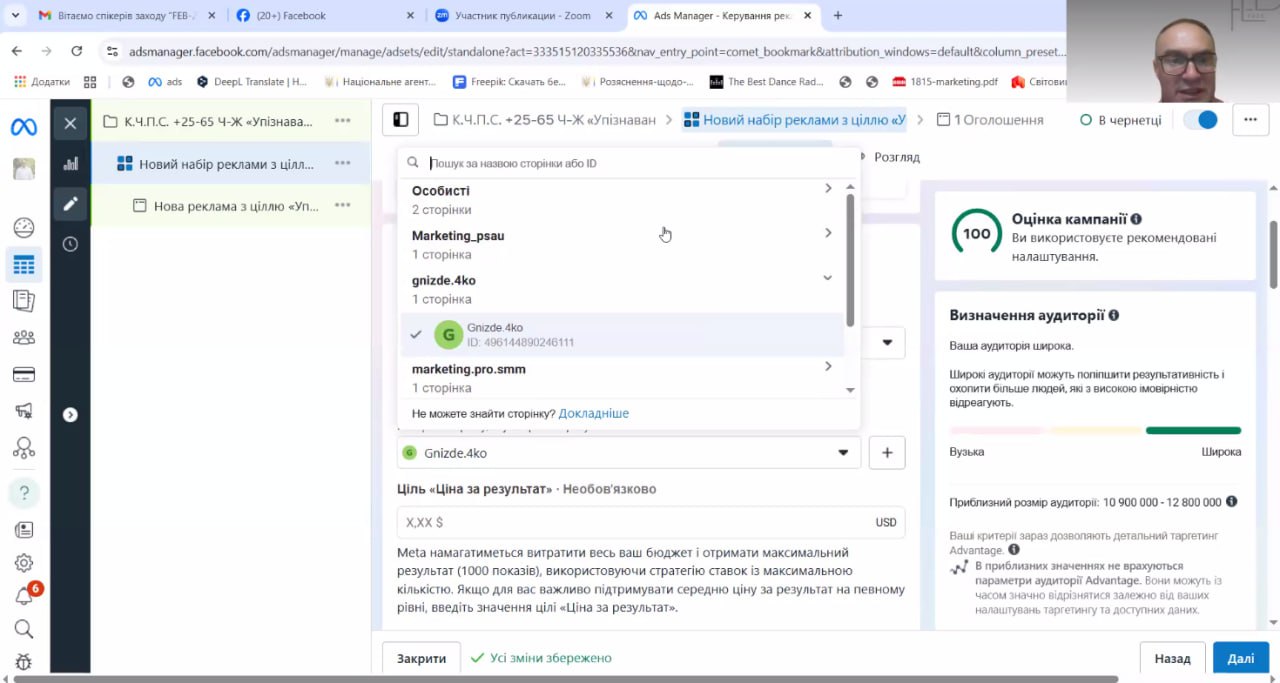Viewport: 1280px width, 683px height.
Task: Toggle the side panel layout icon
Action: (x=401, y=120)
